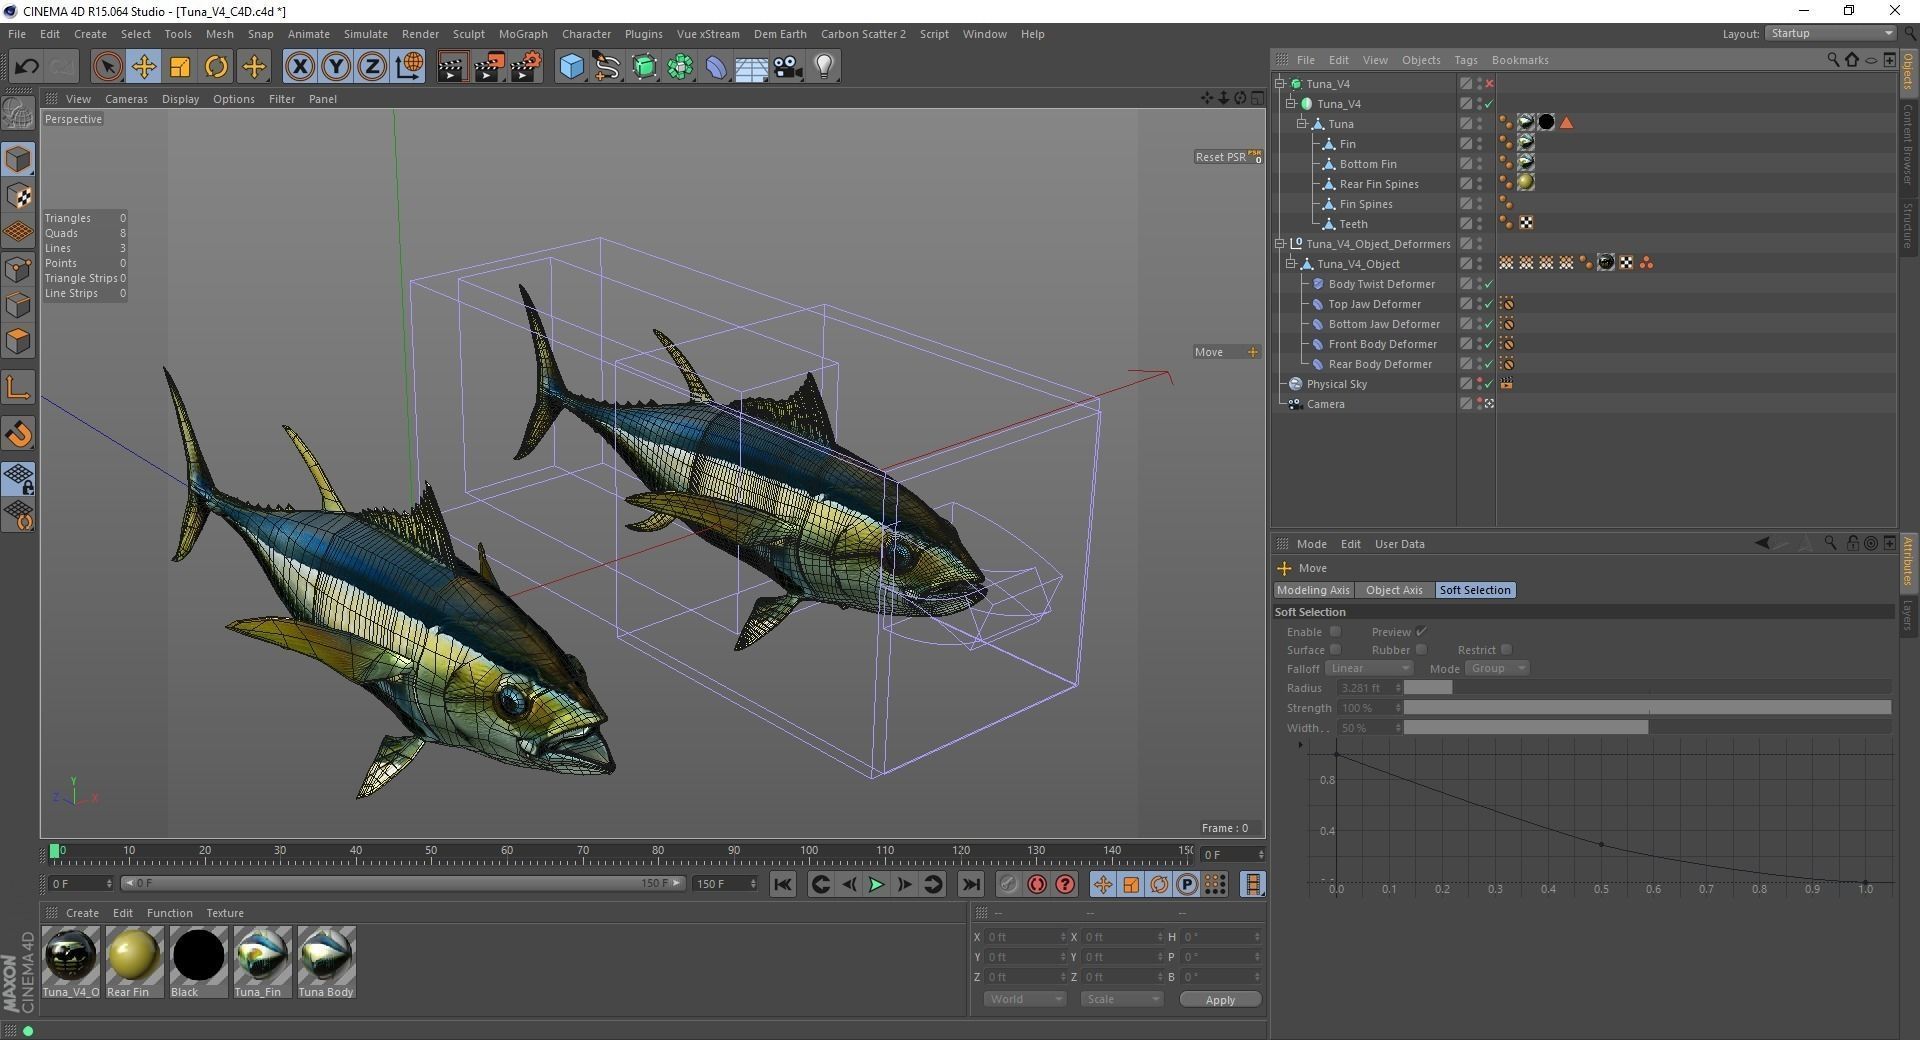Collapse the Tuna_V4_Object node
Image resolution: width=1920 pixels, height=1040 pixels.
[x=1291, y=264]
